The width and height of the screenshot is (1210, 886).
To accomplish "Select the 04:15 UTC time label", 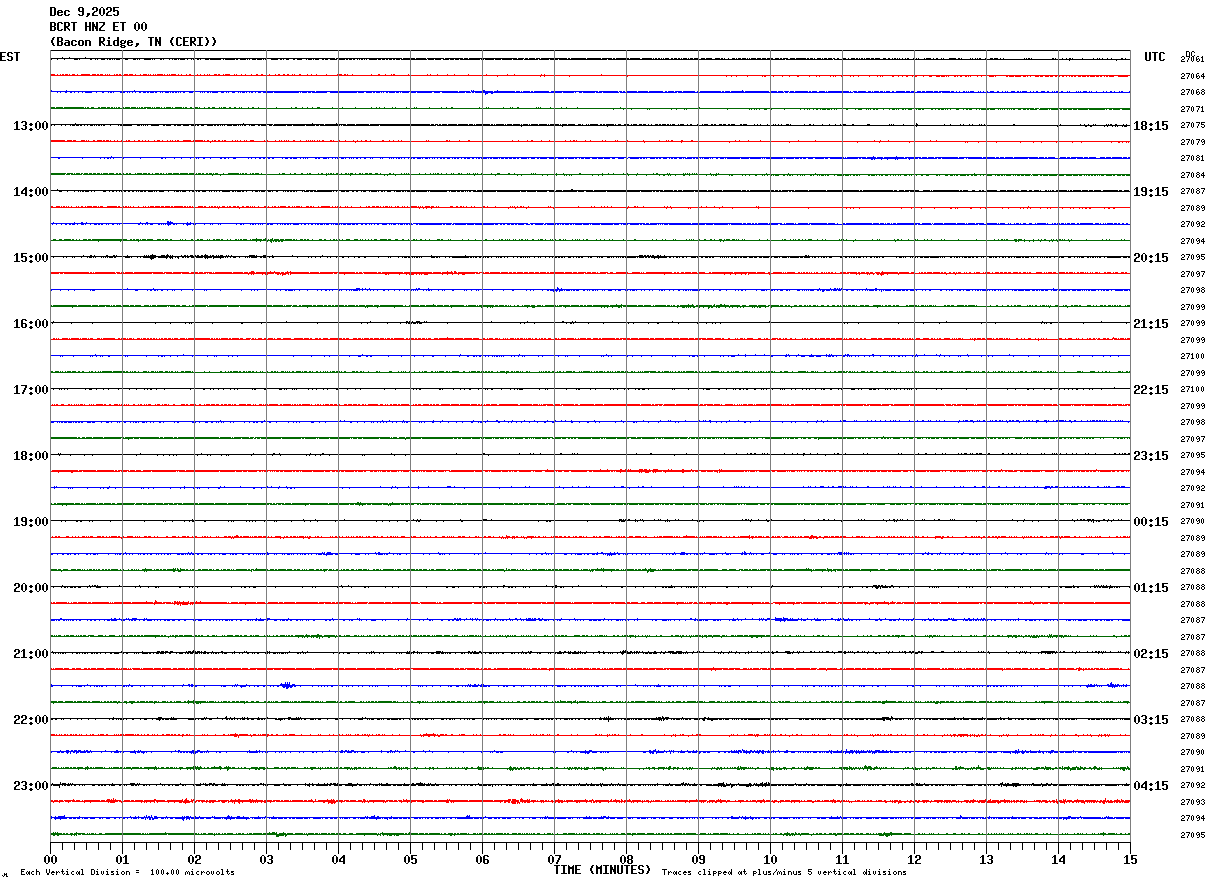I will coord(1151,786).
